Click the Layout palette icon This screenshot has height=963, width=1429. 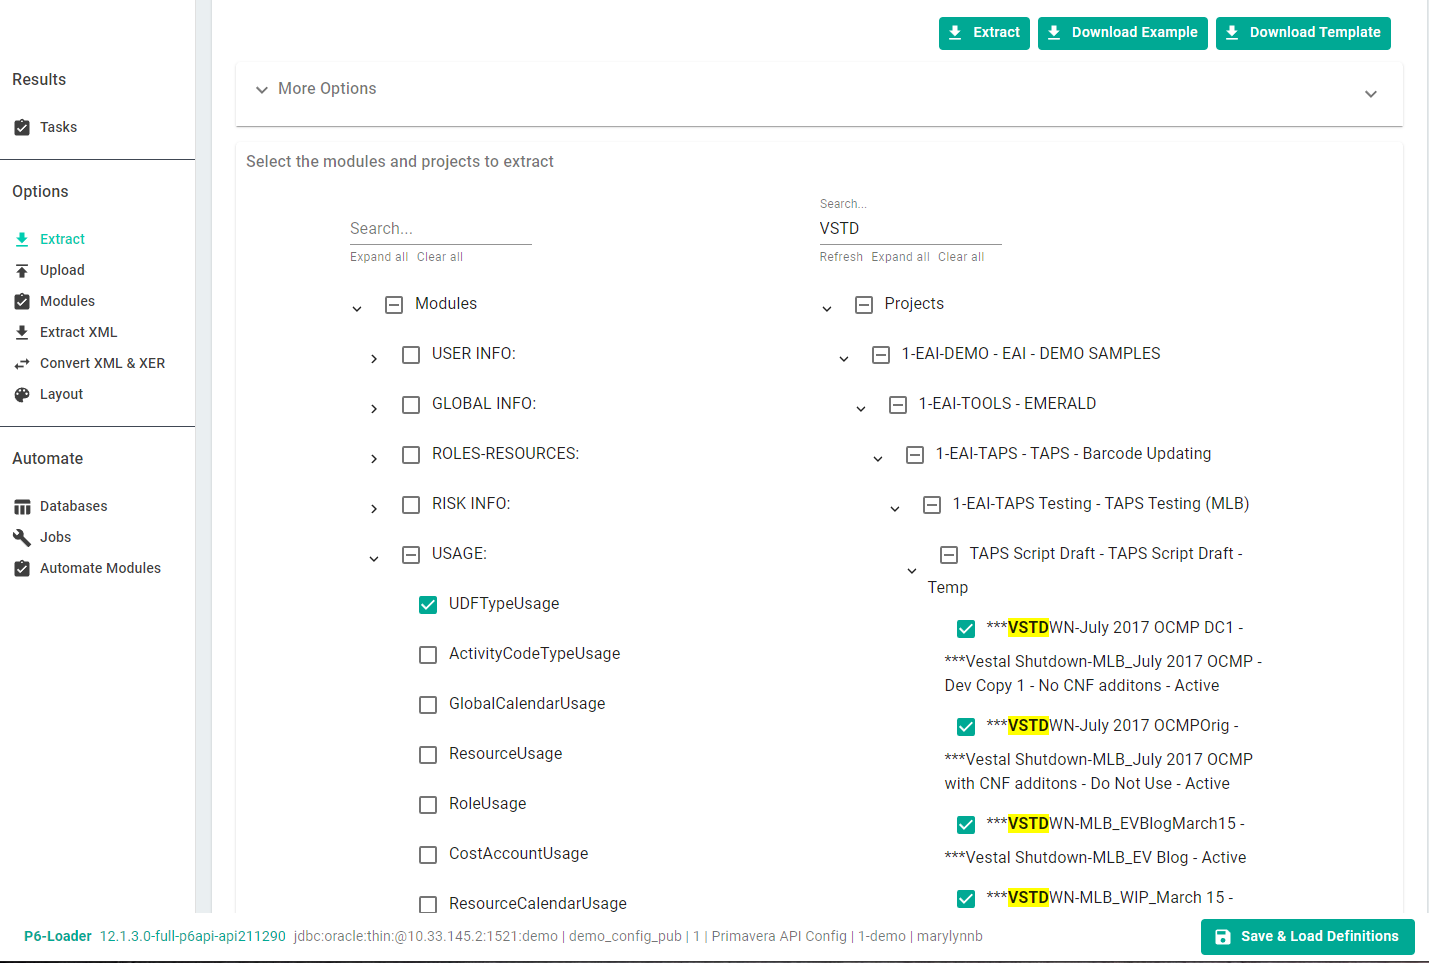click(22, 395)
